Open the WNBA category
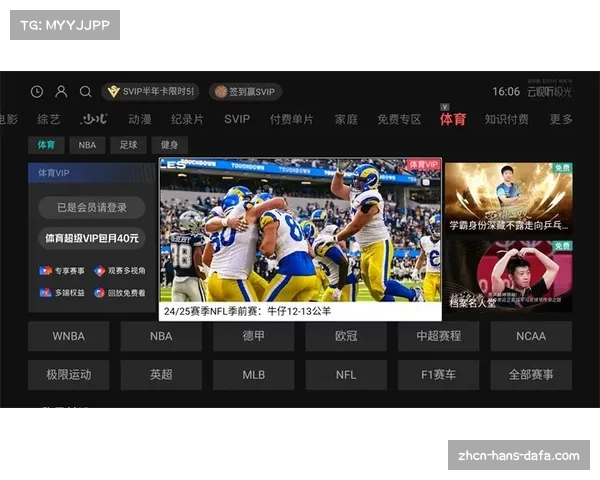Viewport: 600px width, 480px height. click(x=69, y=336)
